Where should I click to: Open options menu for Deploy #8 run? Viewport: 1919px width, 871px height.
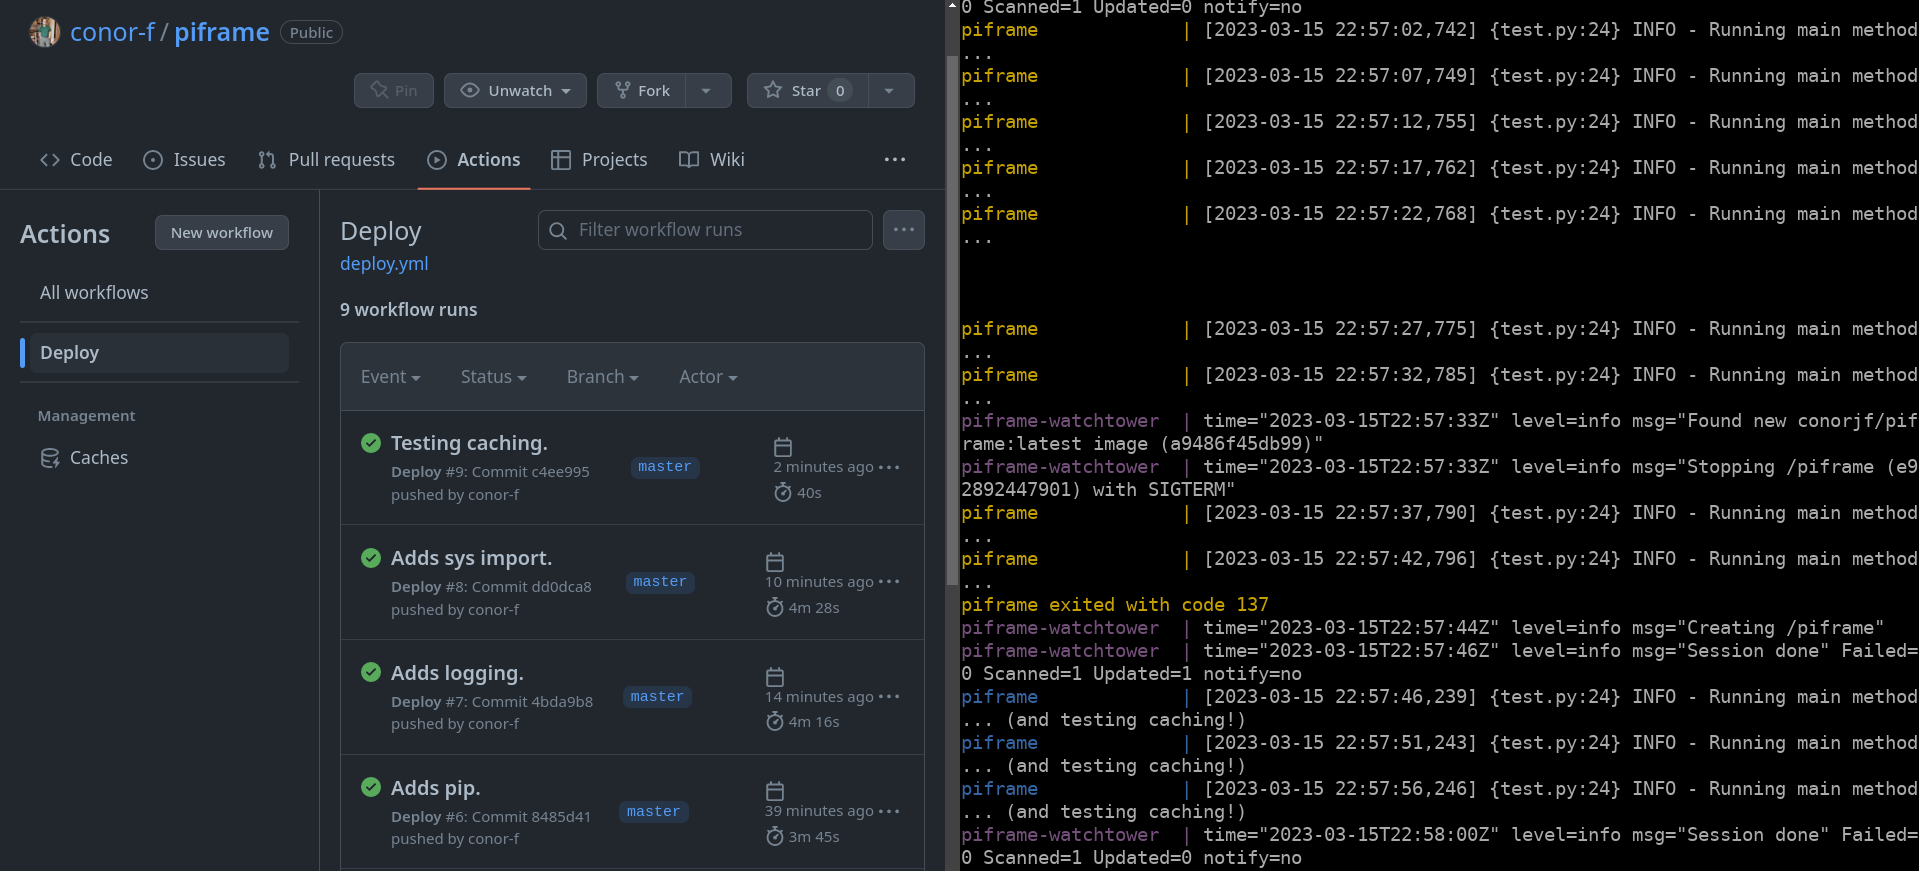(x=889, y=582)
